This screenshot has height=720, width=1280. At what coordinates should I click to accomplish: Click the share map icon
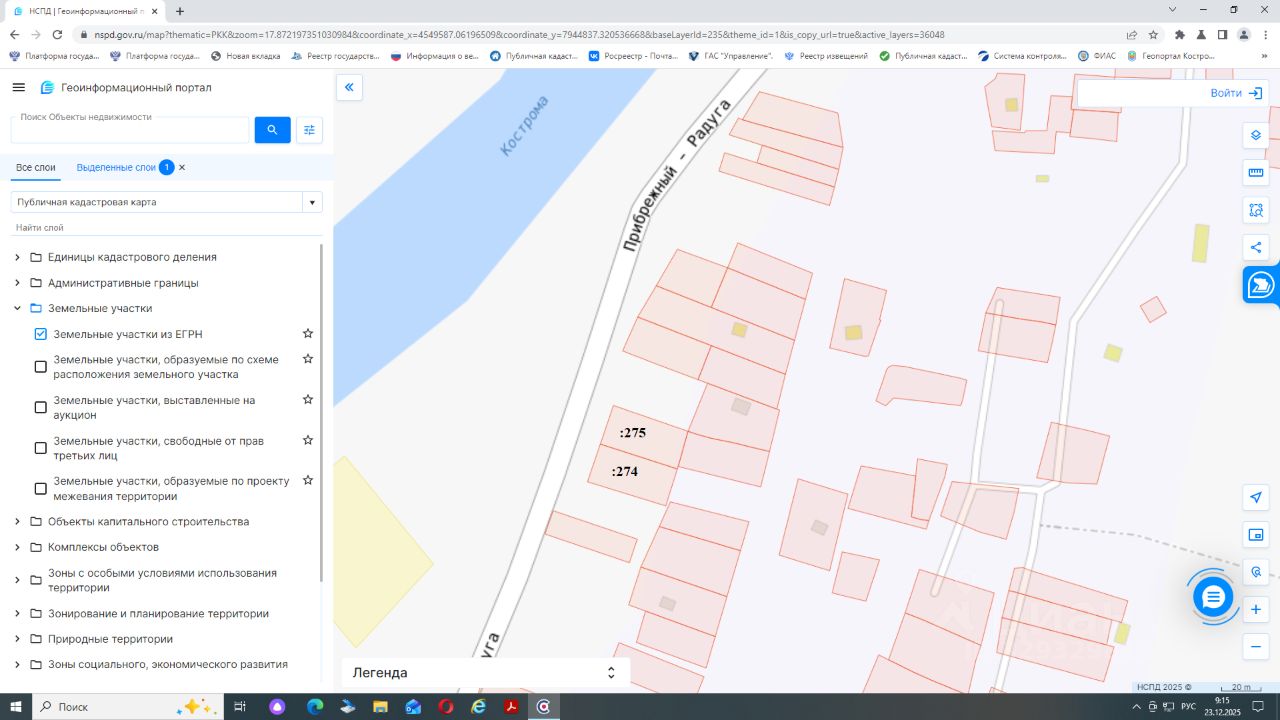(1256, 247)
